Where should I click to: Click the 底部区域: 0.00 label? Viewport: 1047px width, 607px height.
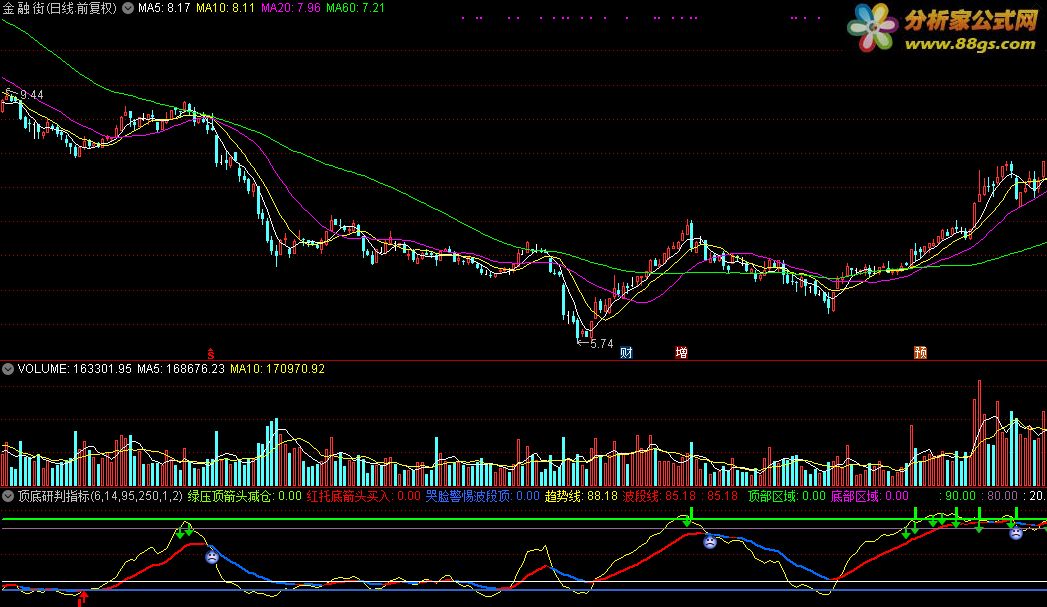pyautogui.click(x=869, y=496)
